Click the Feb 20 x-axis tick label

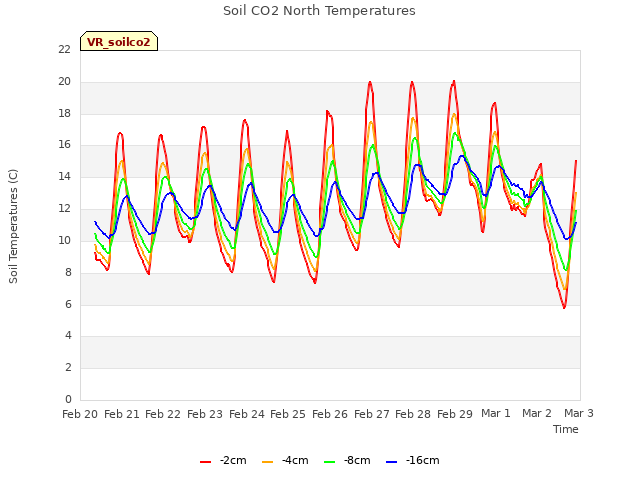click(x=80, y=414)
